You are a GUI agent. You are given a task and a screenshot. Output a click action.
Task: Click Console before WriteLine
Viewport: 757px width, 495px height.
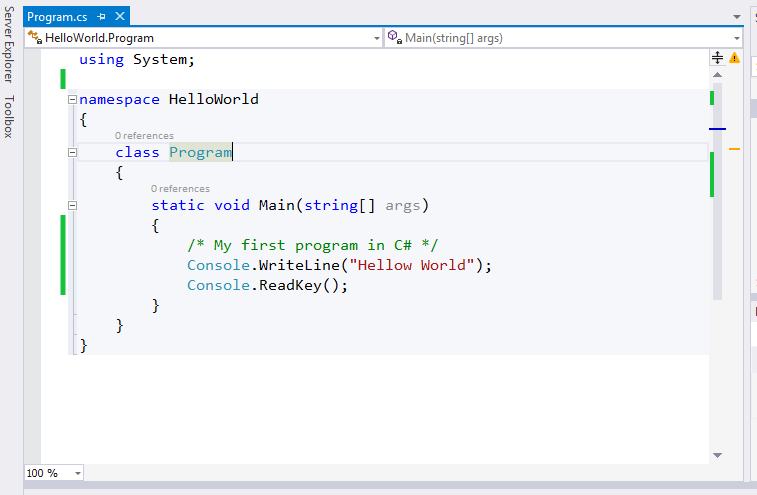point(218,265)
